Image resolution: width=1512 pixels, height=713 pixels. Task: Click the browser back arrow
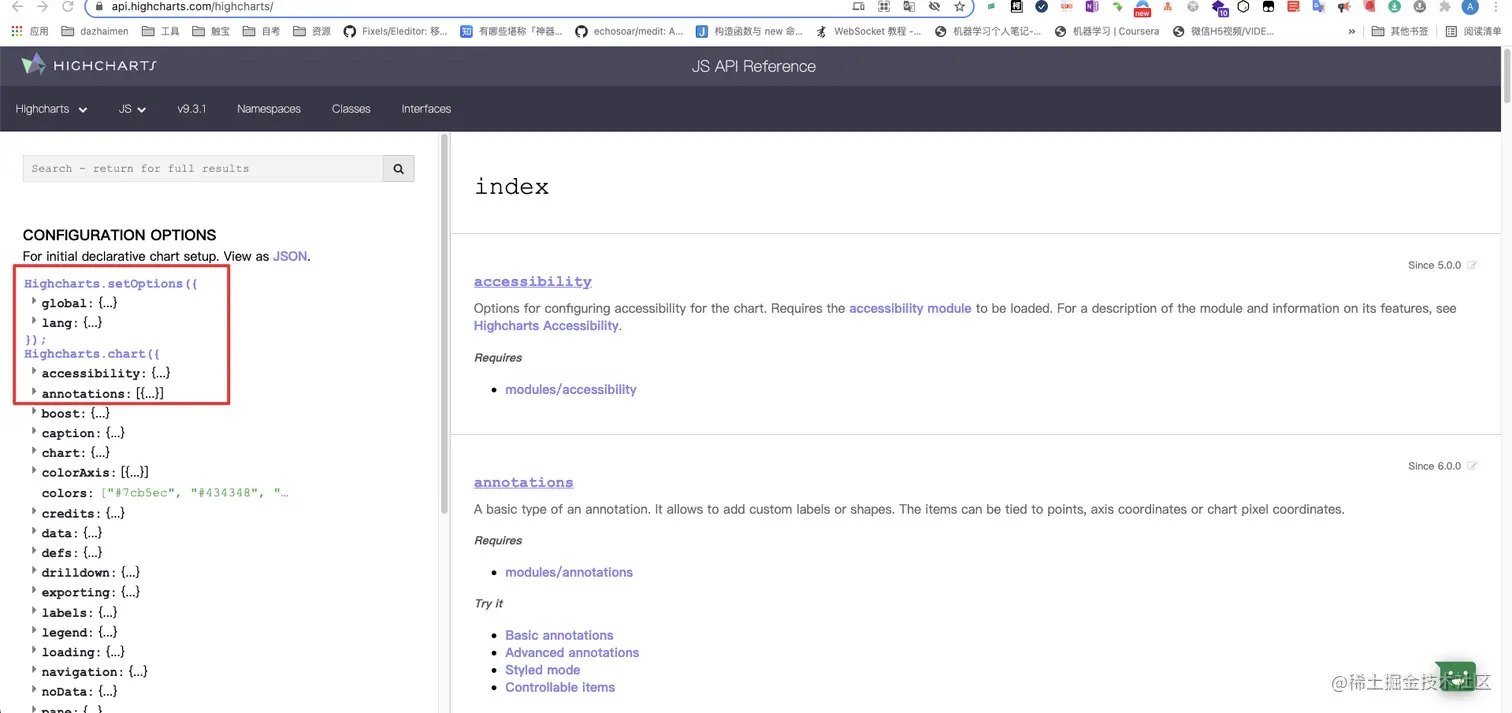point(17,6)
